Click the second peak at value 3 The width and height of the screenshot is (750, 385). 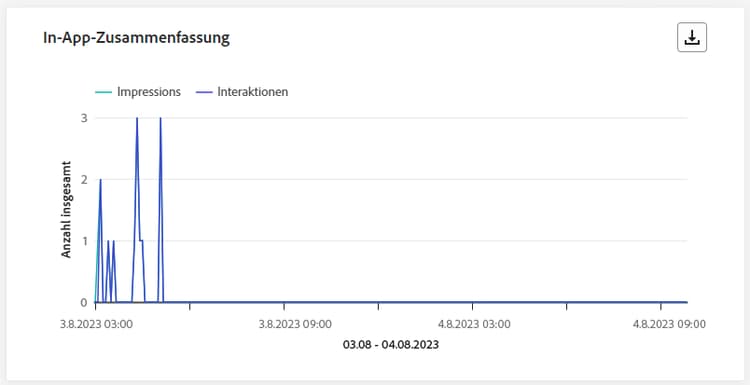pyautogui.click(x=160, y=118)
